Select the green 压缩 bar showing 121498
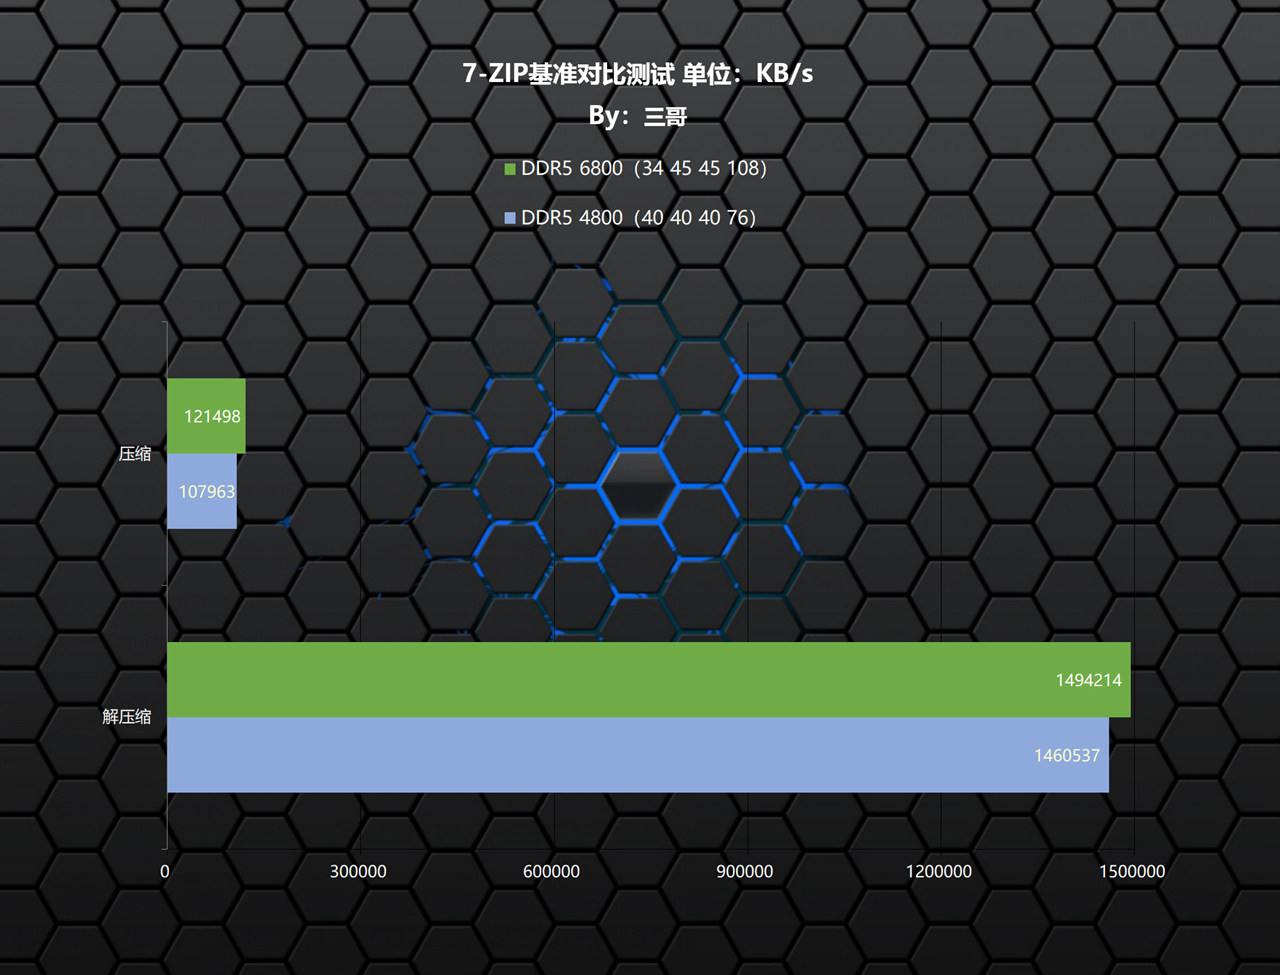 [x=206, y=416]
